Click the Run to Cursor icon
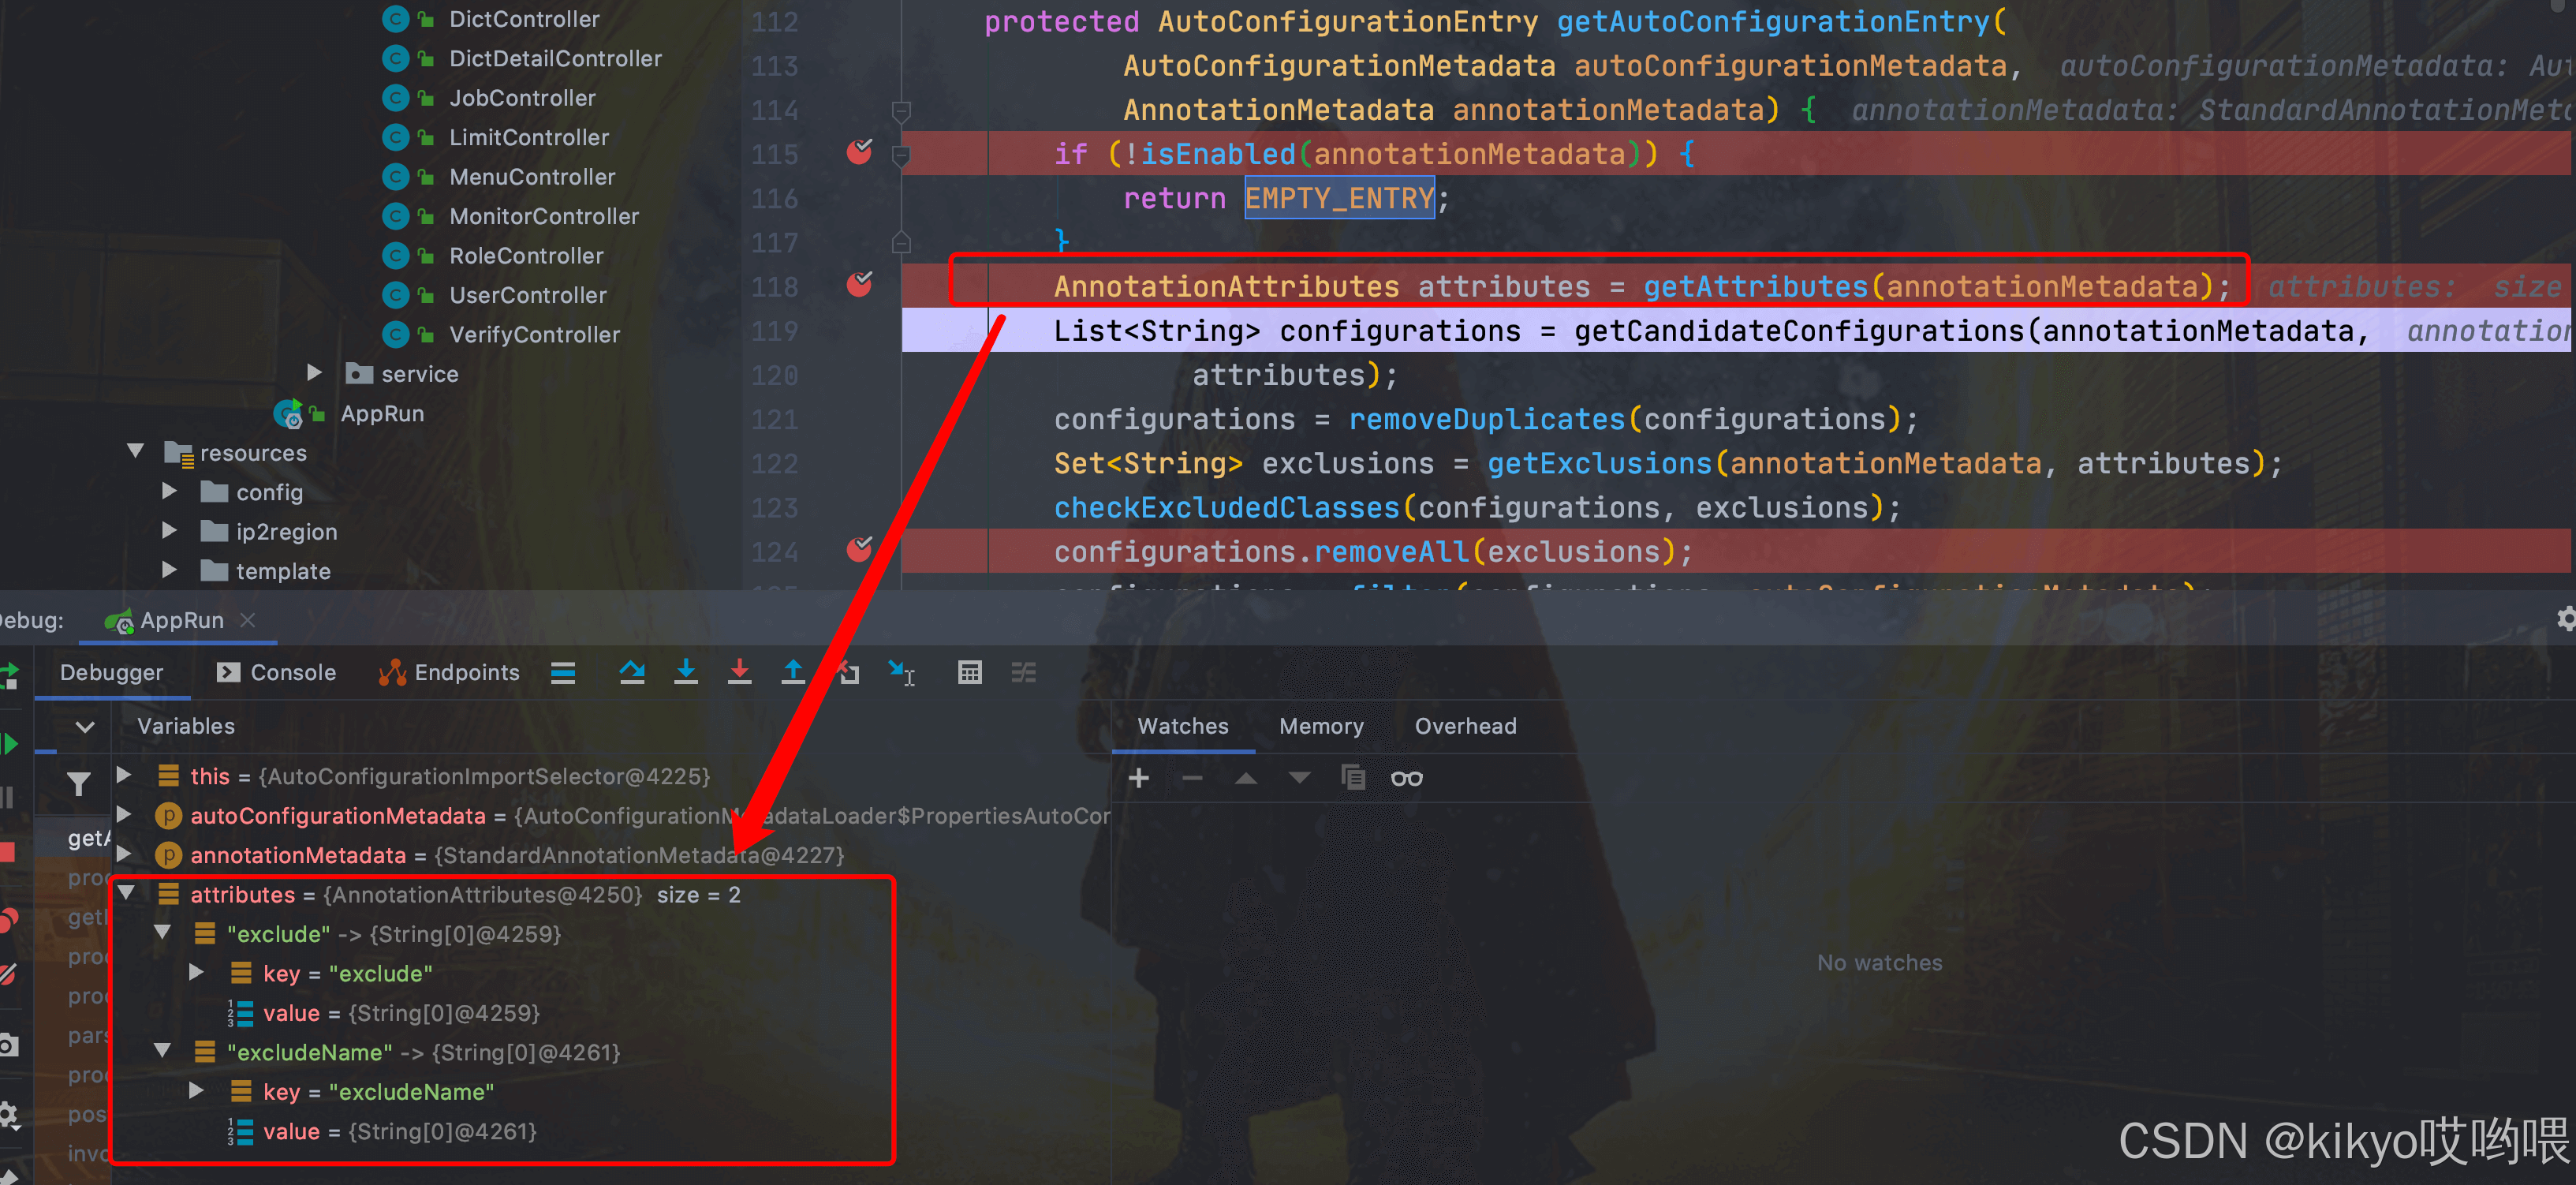The height and width of the screenshot is (1185, 2576). (x=901, y=673)
